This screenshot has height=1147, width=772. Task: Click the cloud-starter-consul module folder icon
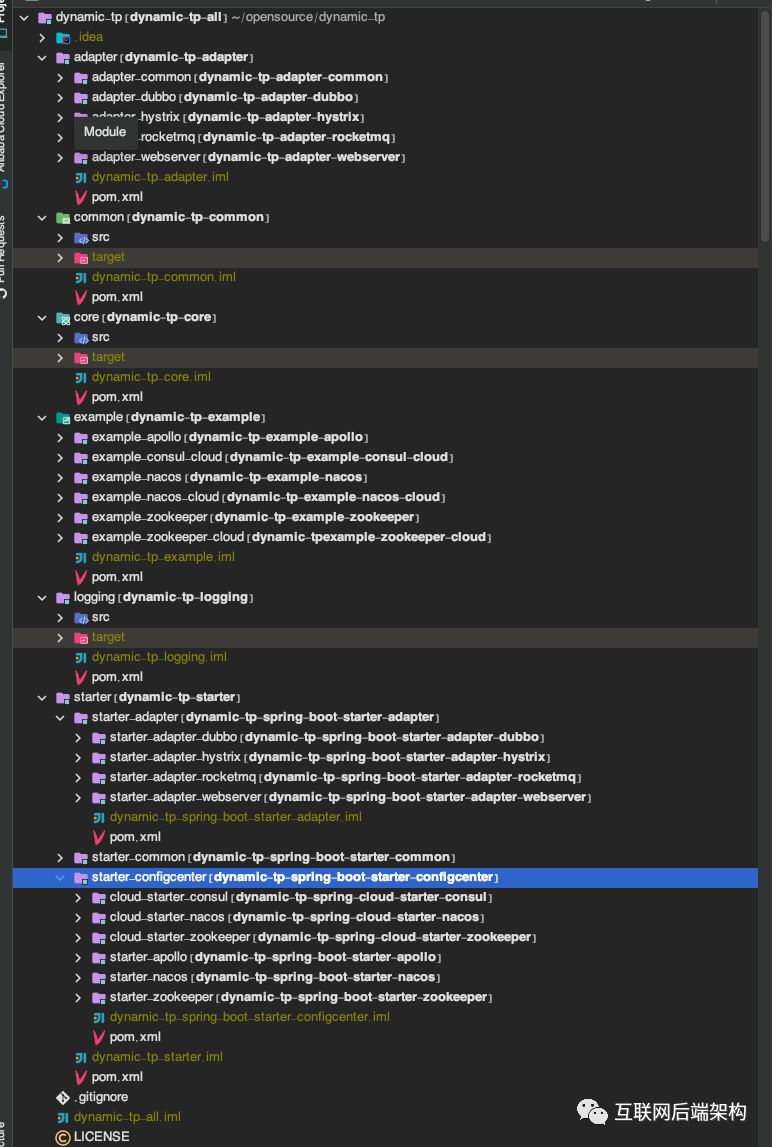98,898
